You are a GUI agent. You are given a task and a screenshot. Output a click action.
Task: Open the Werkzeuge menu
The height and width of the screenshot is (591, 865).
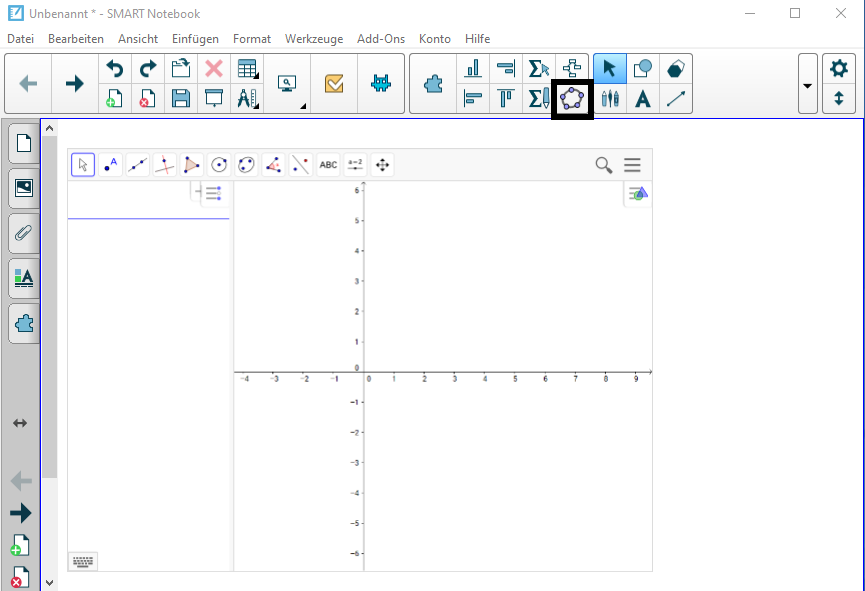pyautogui.click(x=314, y=39)
